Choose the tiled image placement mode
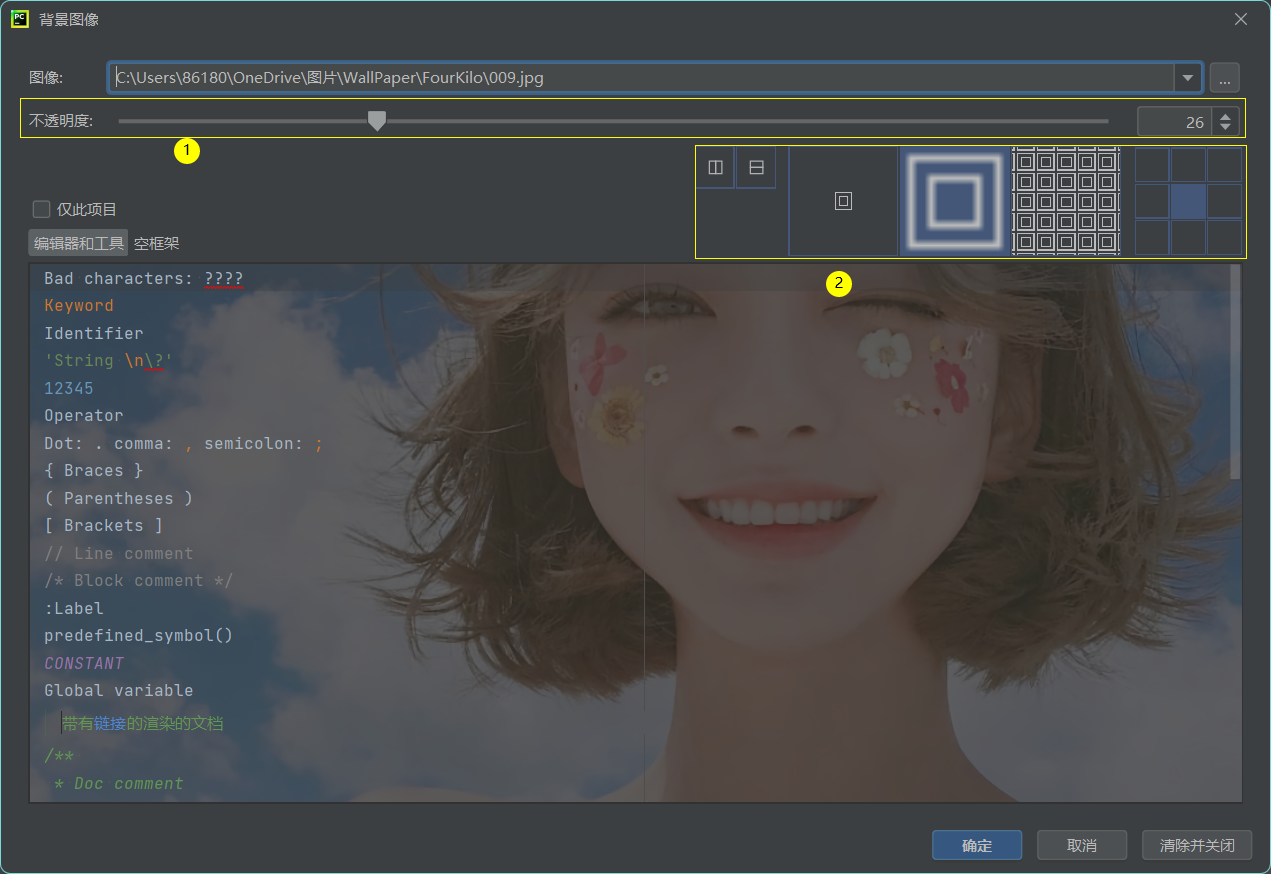Screen dimensions: 1271x874 [x=1066, y=201]
